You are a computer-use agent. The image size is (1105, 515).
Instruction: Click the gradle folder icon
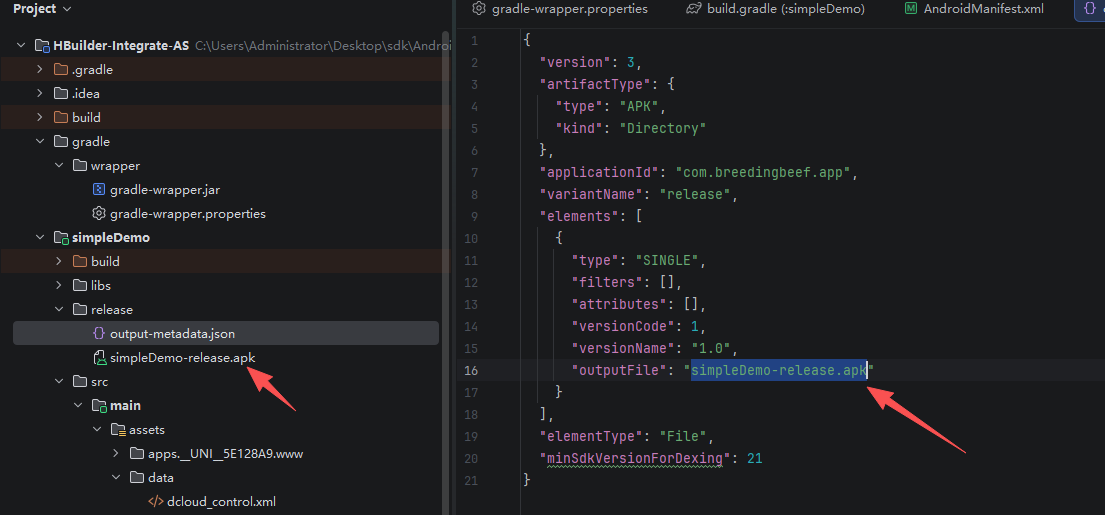pyautogui.click(x=61, y=142)
